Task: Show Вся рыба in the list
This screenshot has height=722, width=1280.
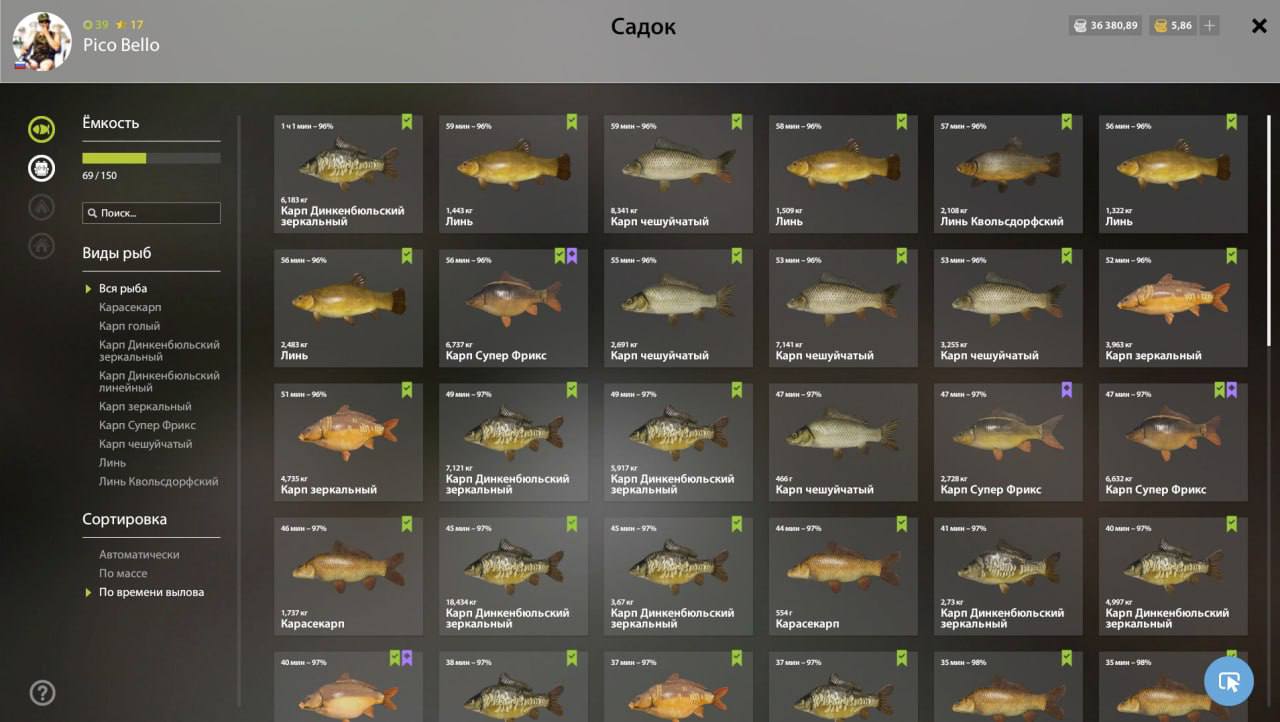Action: [x=123, y=288]
